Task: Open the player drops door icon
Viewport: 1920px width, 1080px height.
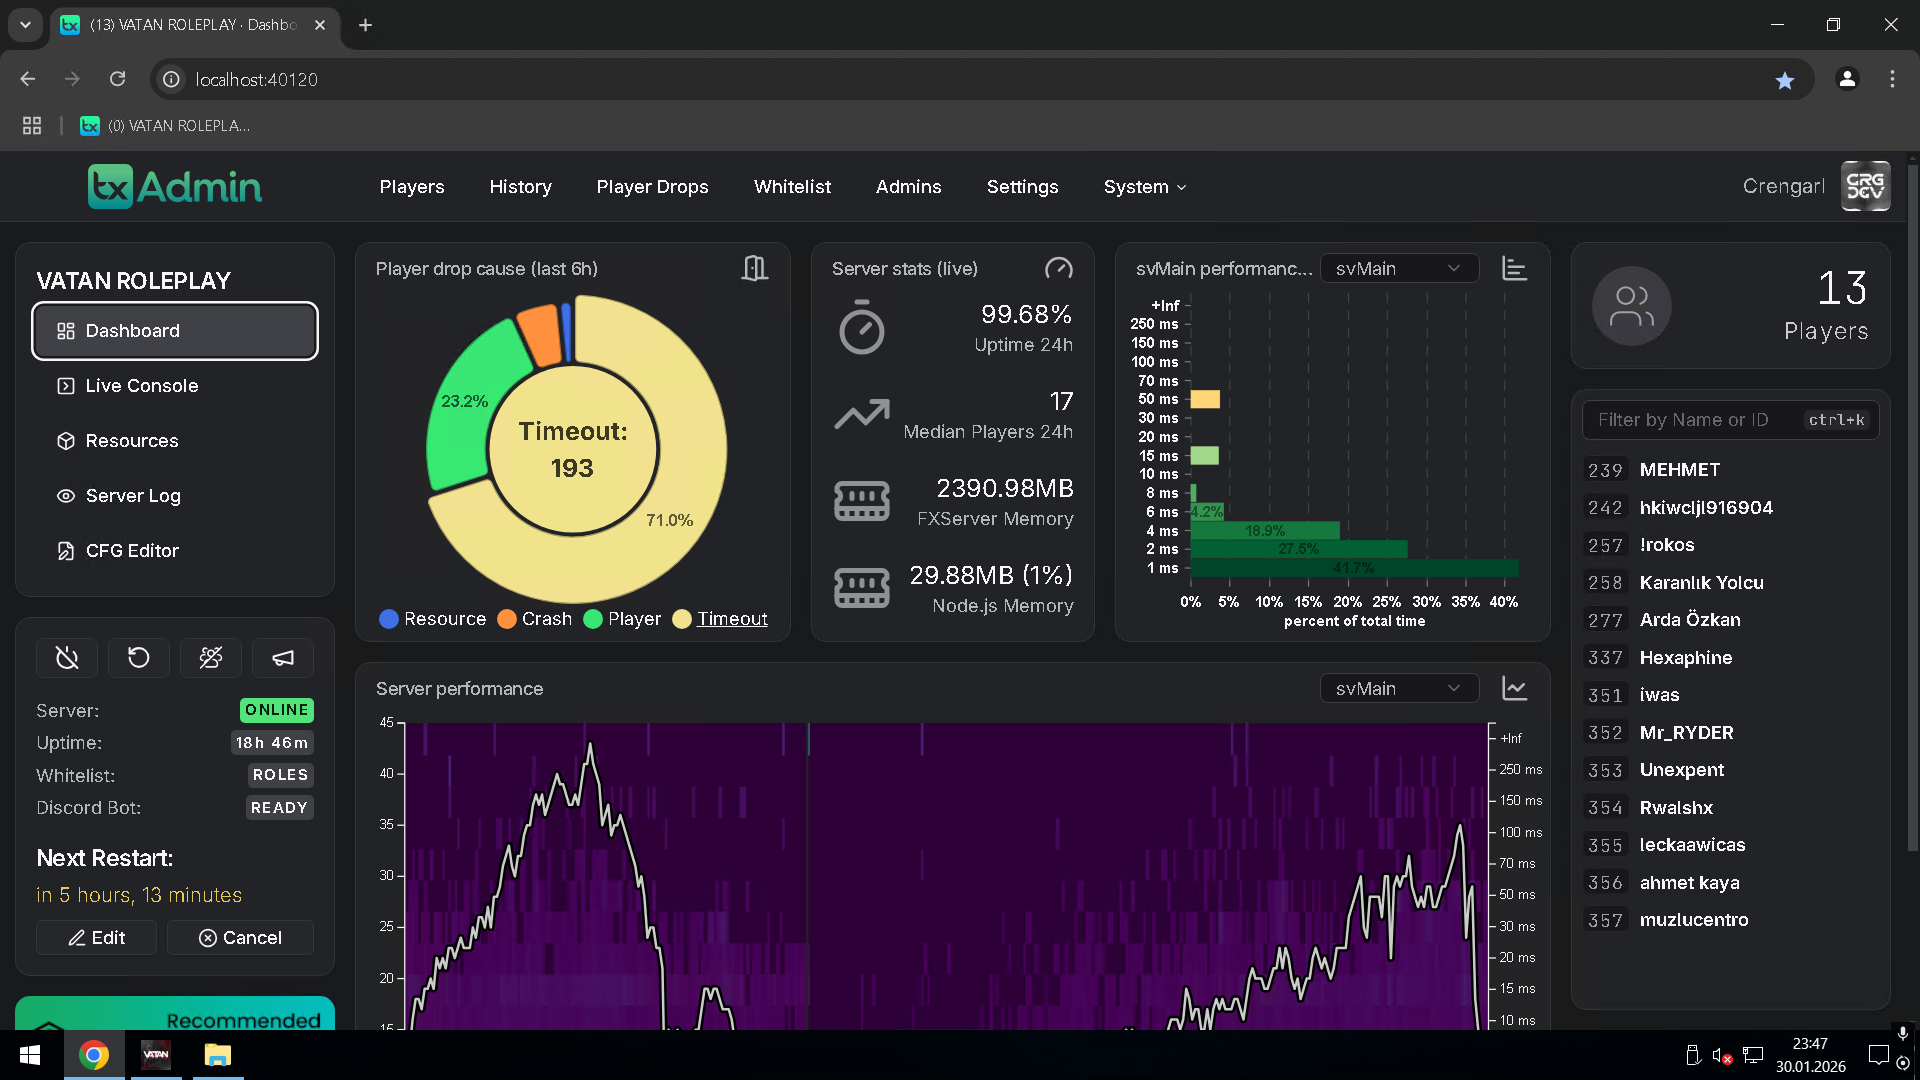Action: [x=755, y=268]
